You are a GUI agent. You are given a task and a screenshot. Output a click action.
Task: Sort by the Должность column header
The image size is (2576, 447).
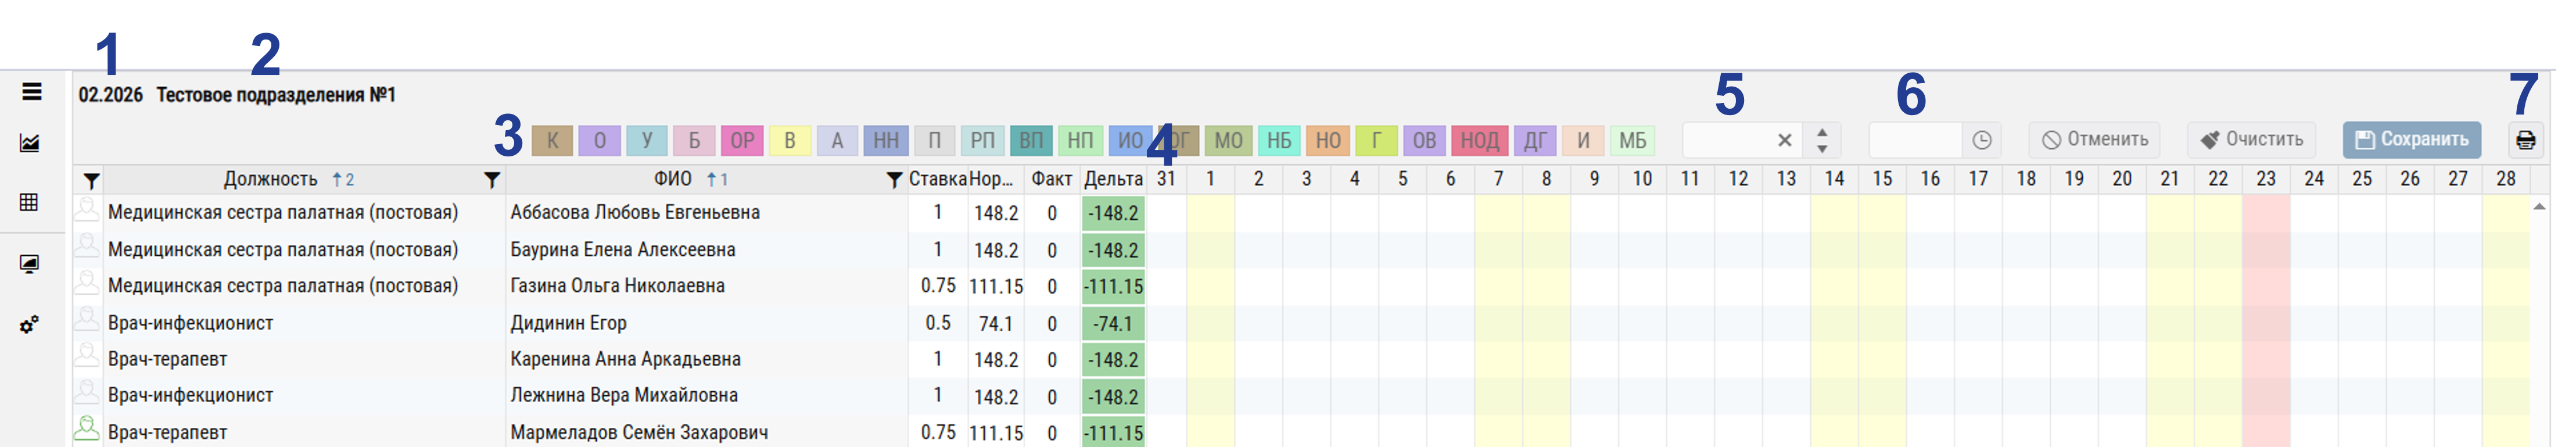pos(270,180)
